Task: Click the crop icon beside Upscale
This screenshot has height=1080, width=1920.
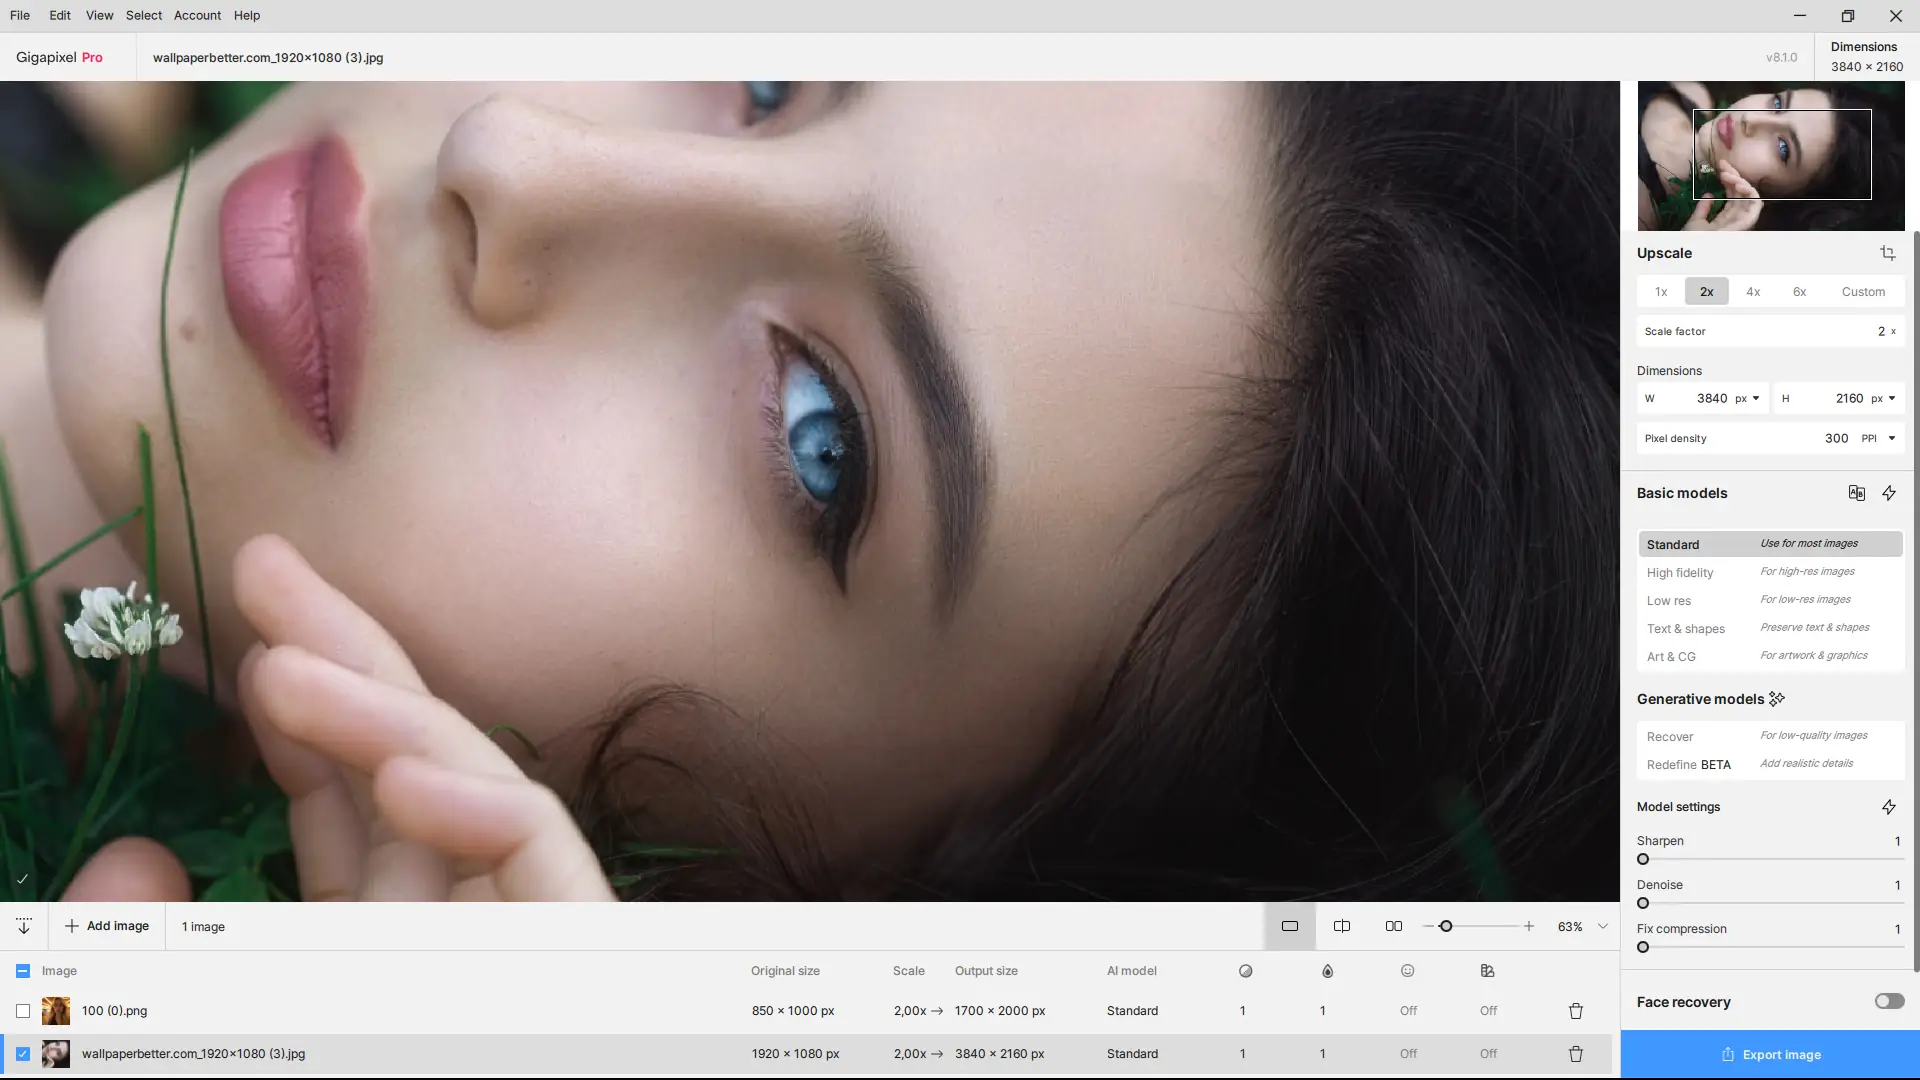Action: point(1887,253)
